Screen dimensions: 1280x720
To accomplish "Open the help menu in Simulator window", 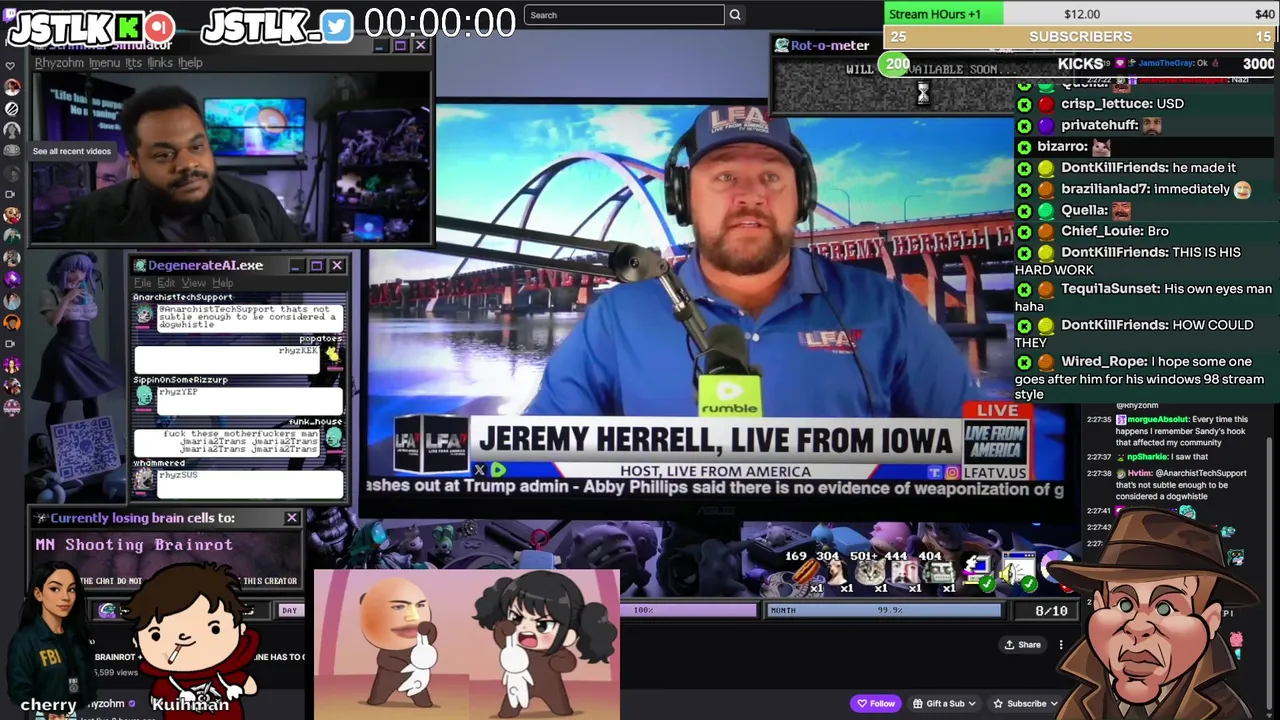I will click(x=190, y=63).
